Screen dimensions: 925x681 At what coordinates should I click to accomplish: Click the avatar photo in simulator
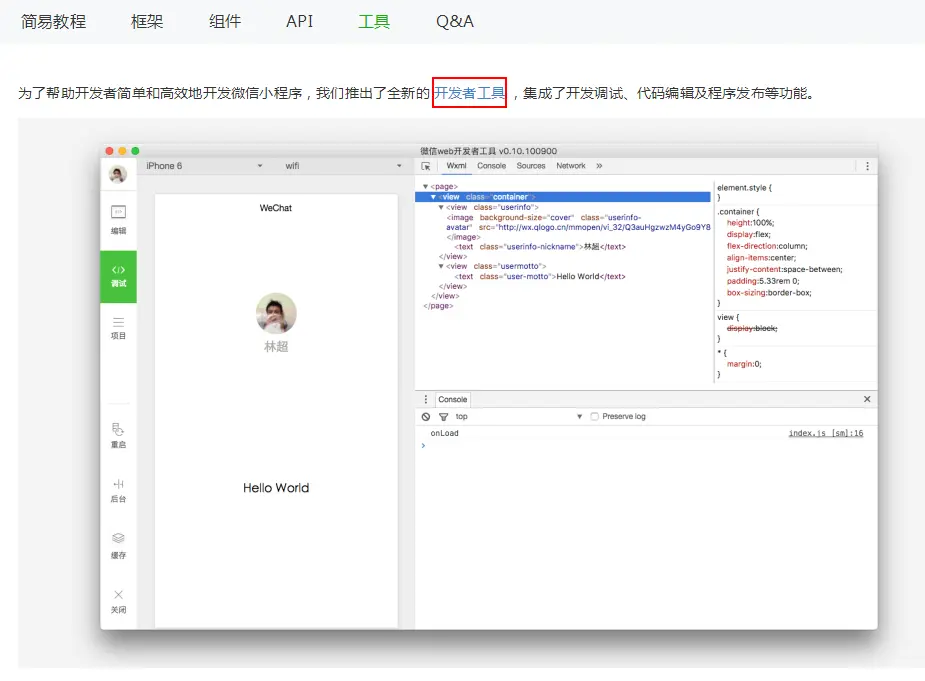click(276, 313)
